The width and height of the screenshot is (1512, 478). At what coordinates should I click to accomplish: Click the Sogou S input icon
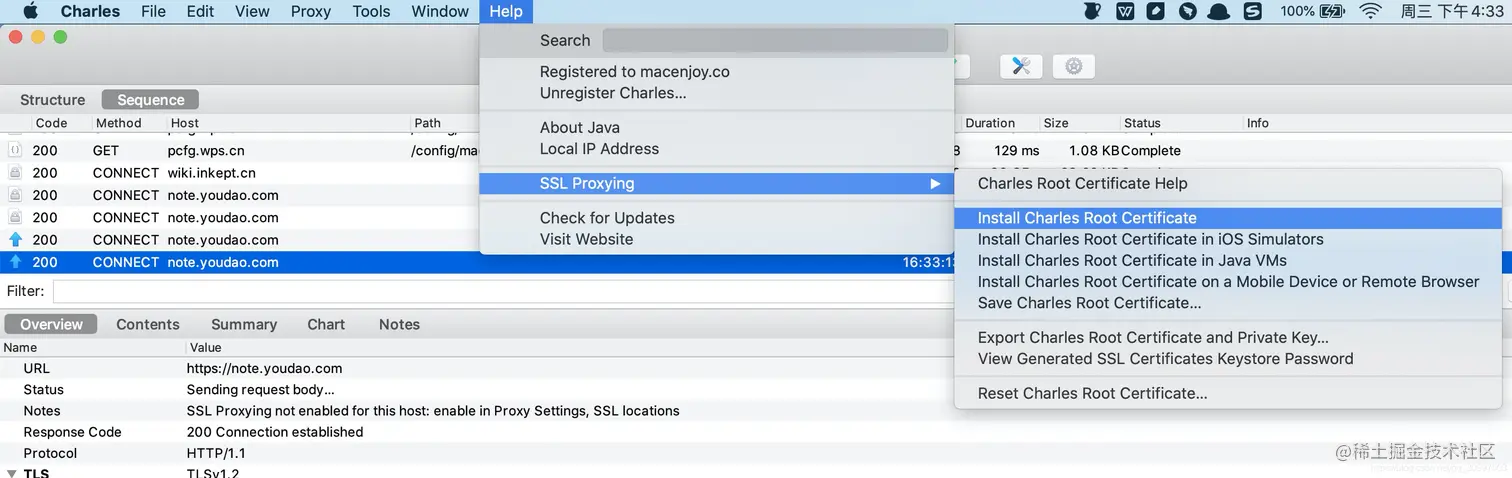[x=1252, y=11]
